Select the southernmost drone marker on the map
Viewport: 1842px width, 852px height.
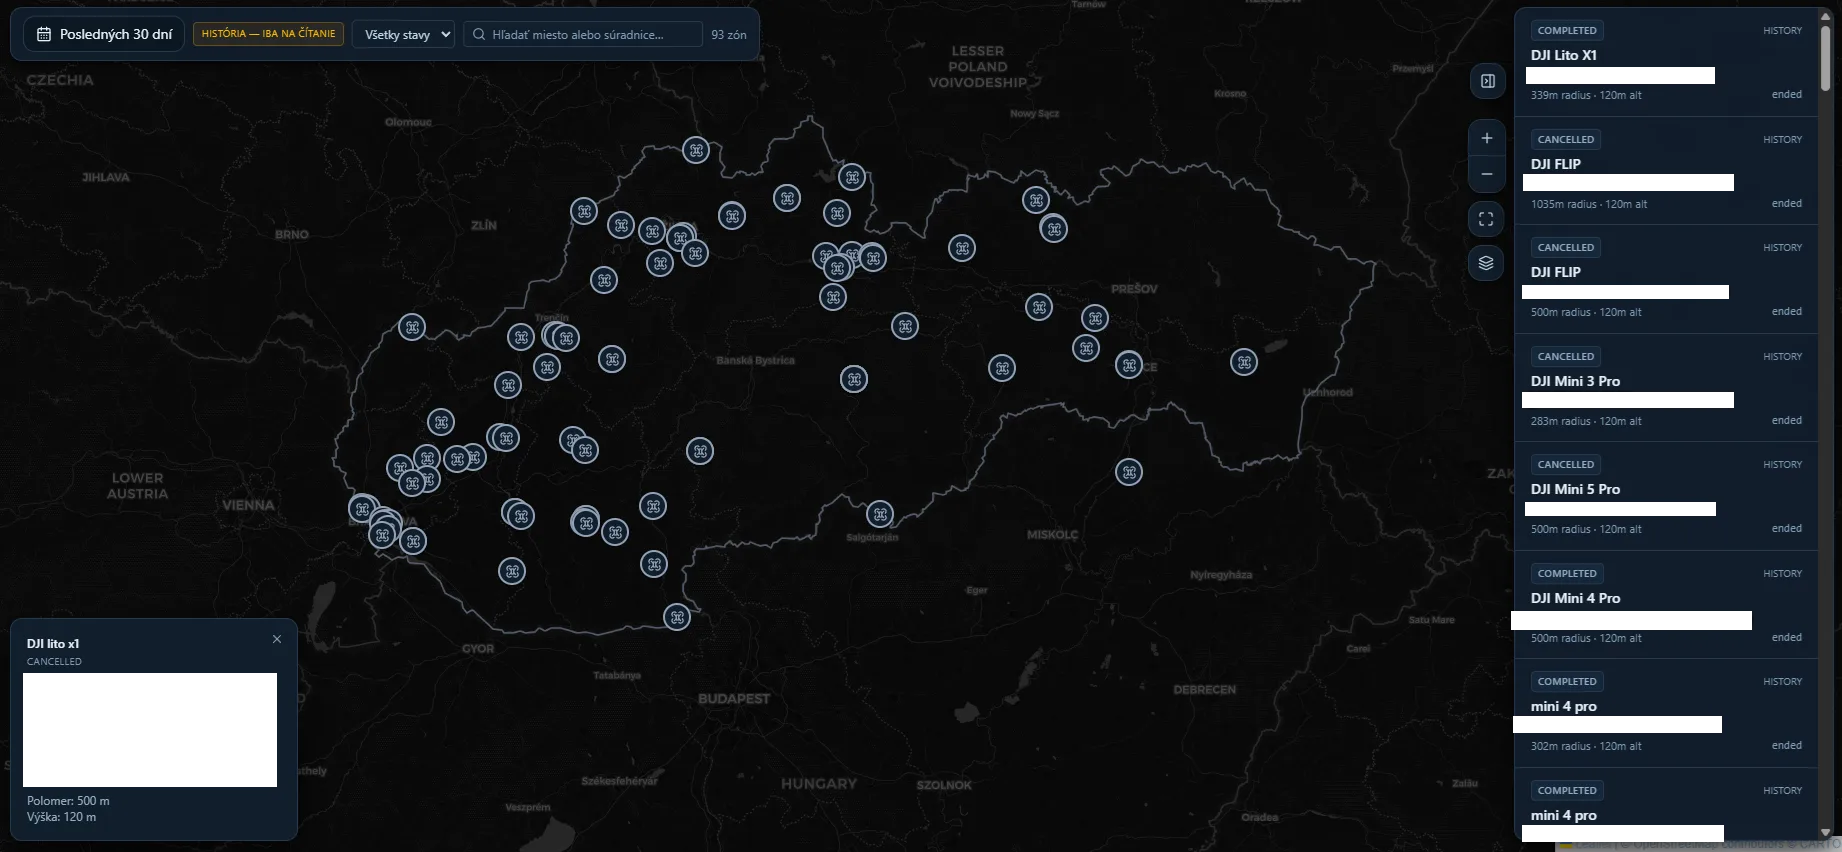pyautogui.click(x=677, y=617)
